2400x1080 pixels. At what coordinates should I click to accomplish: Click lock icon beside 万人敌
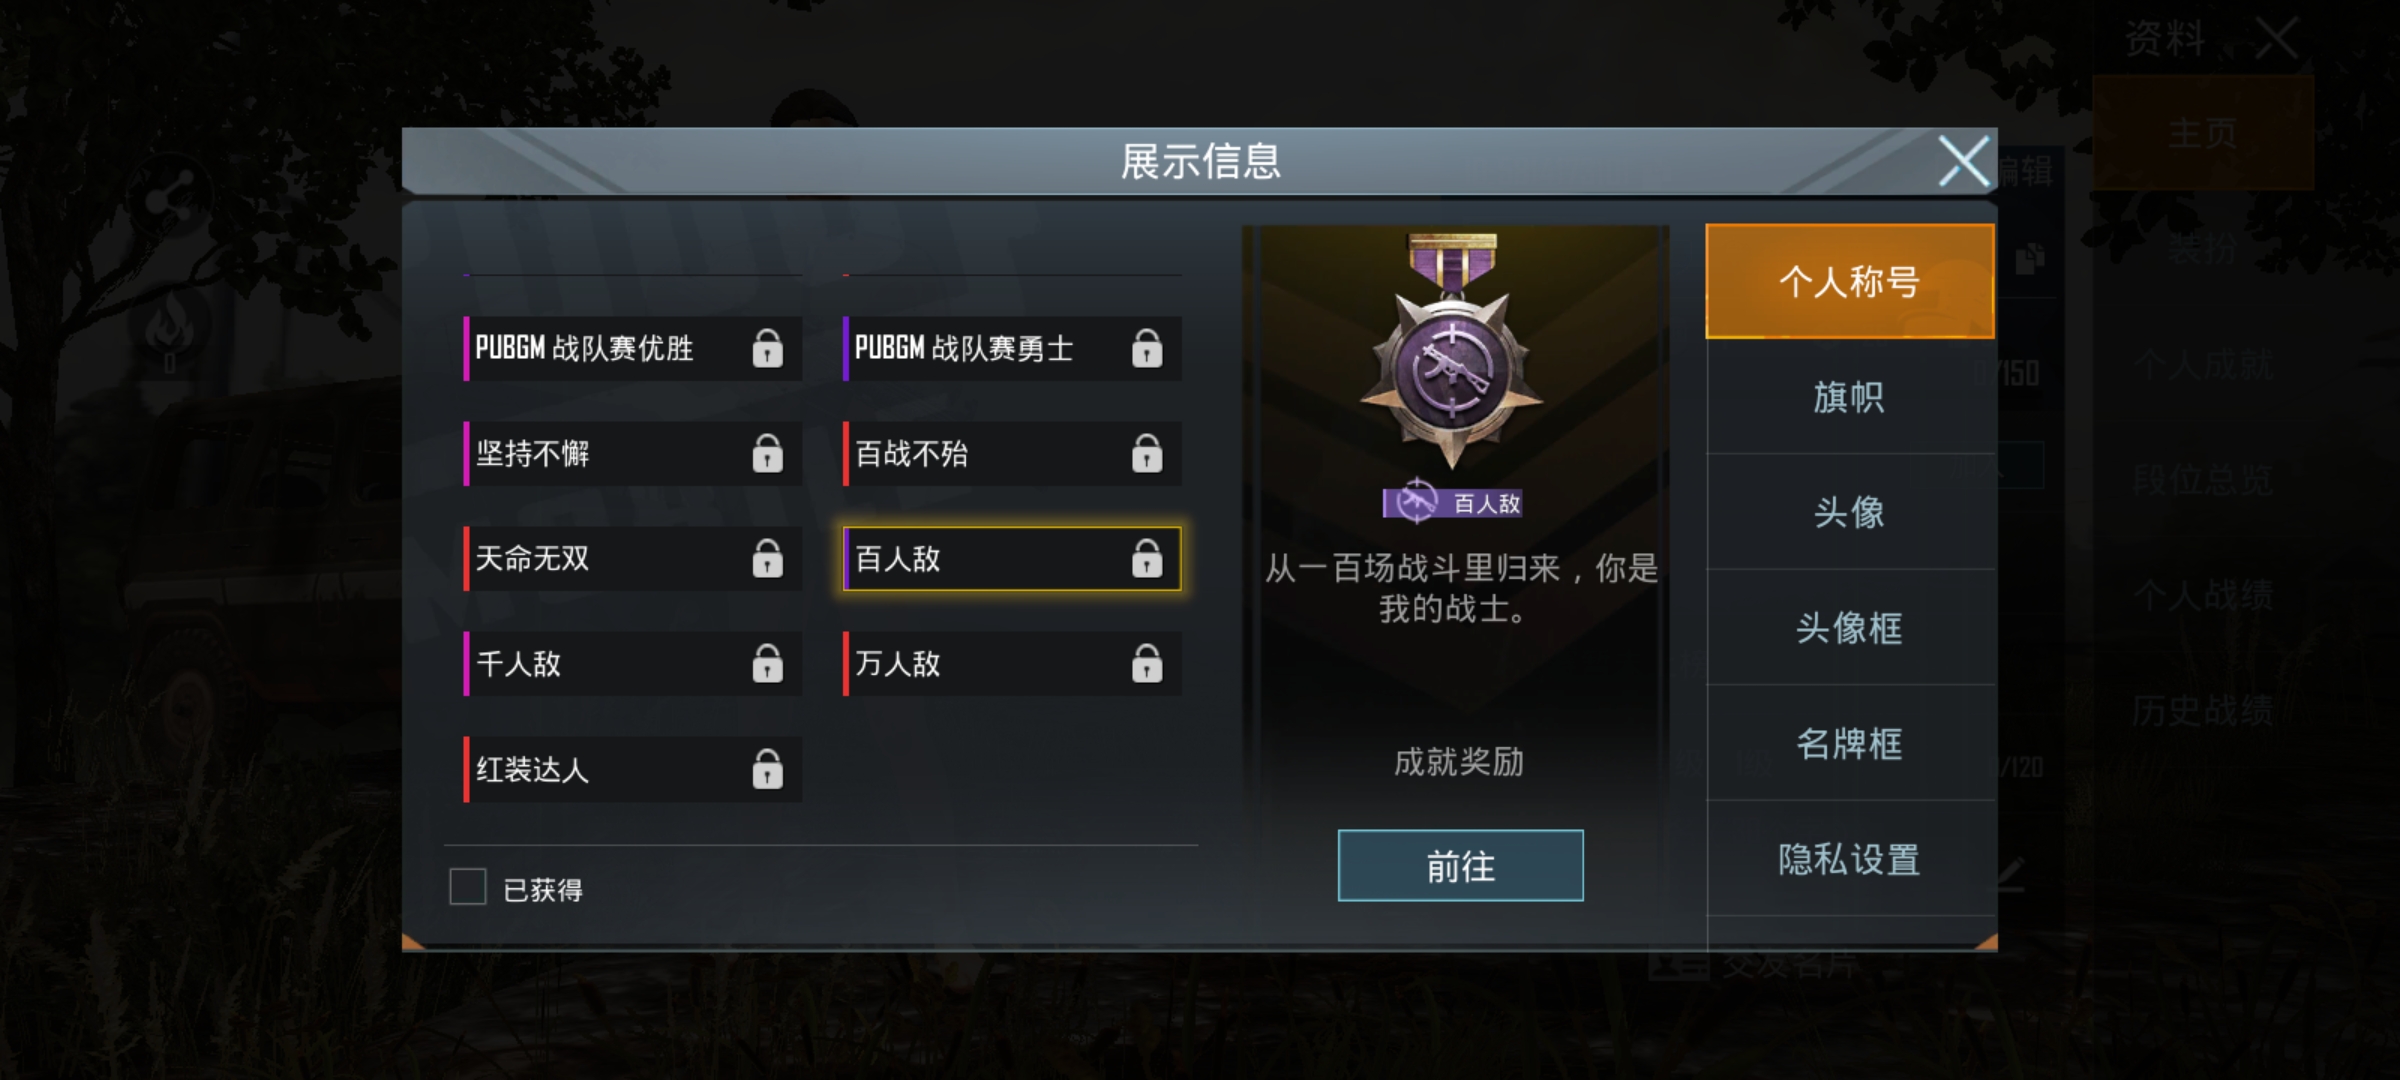coord(1147,663)
